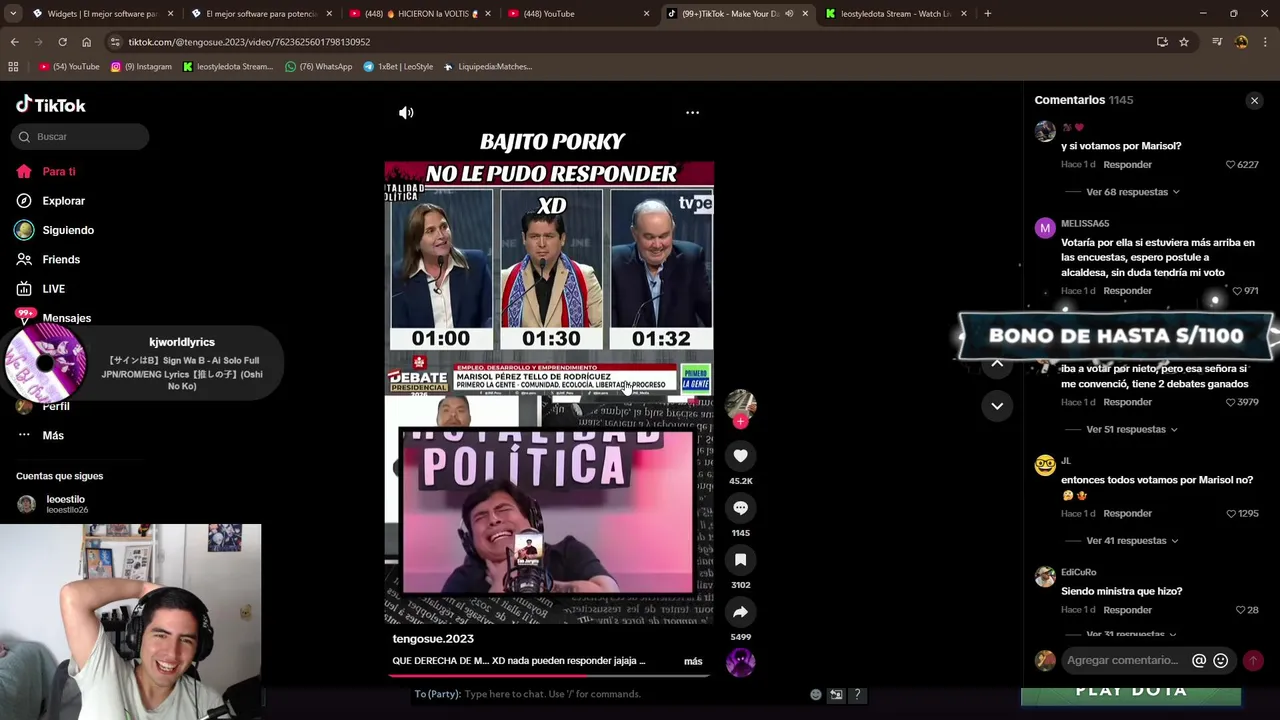Image resolution: width=1280 pixels, height=720 pixels.
Task: Open browser three-dot menu
Action: click(1266, 42)
